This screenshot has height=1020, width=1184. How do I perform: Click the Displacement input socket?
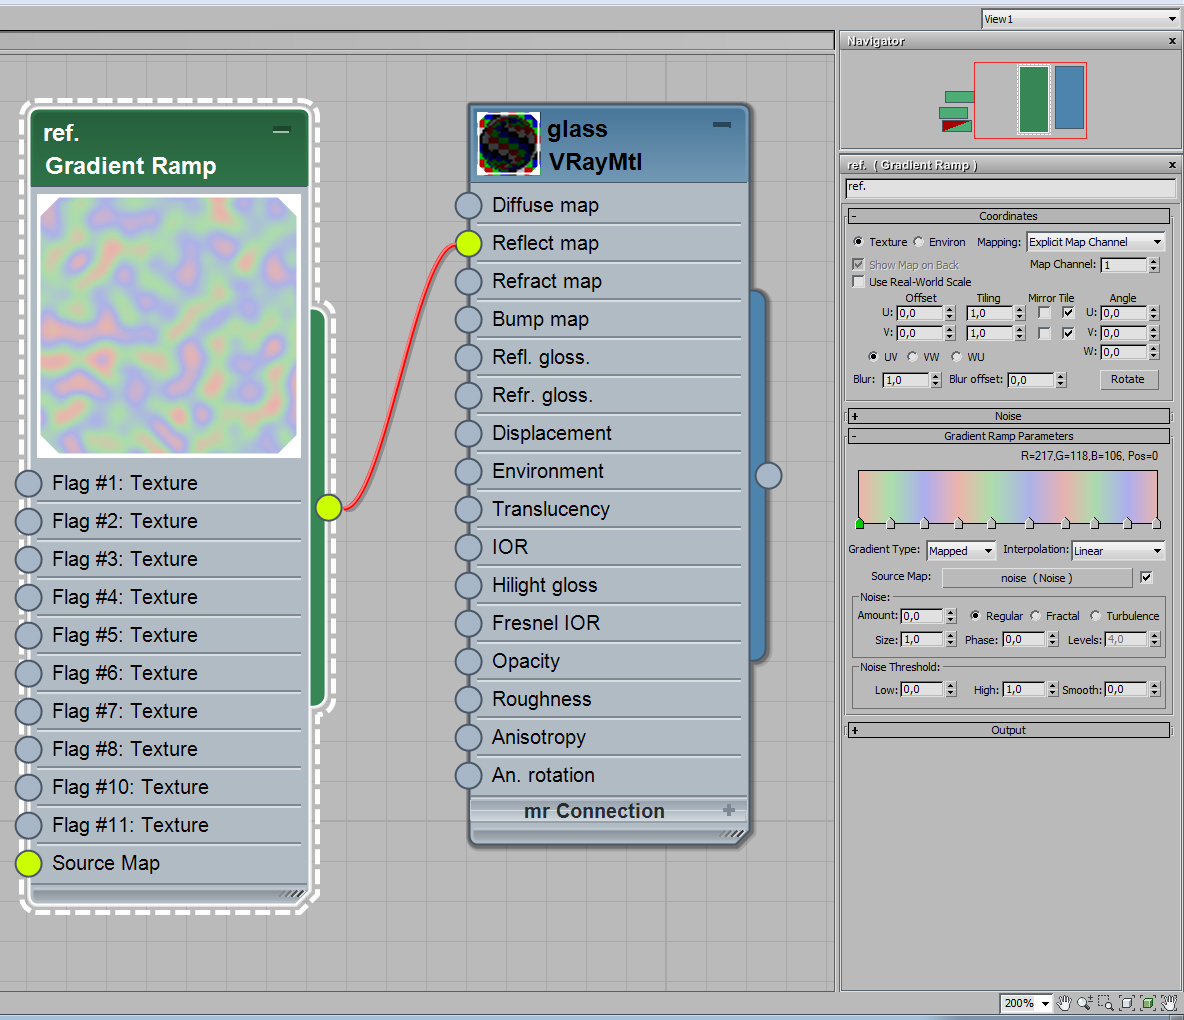(468, 433)
